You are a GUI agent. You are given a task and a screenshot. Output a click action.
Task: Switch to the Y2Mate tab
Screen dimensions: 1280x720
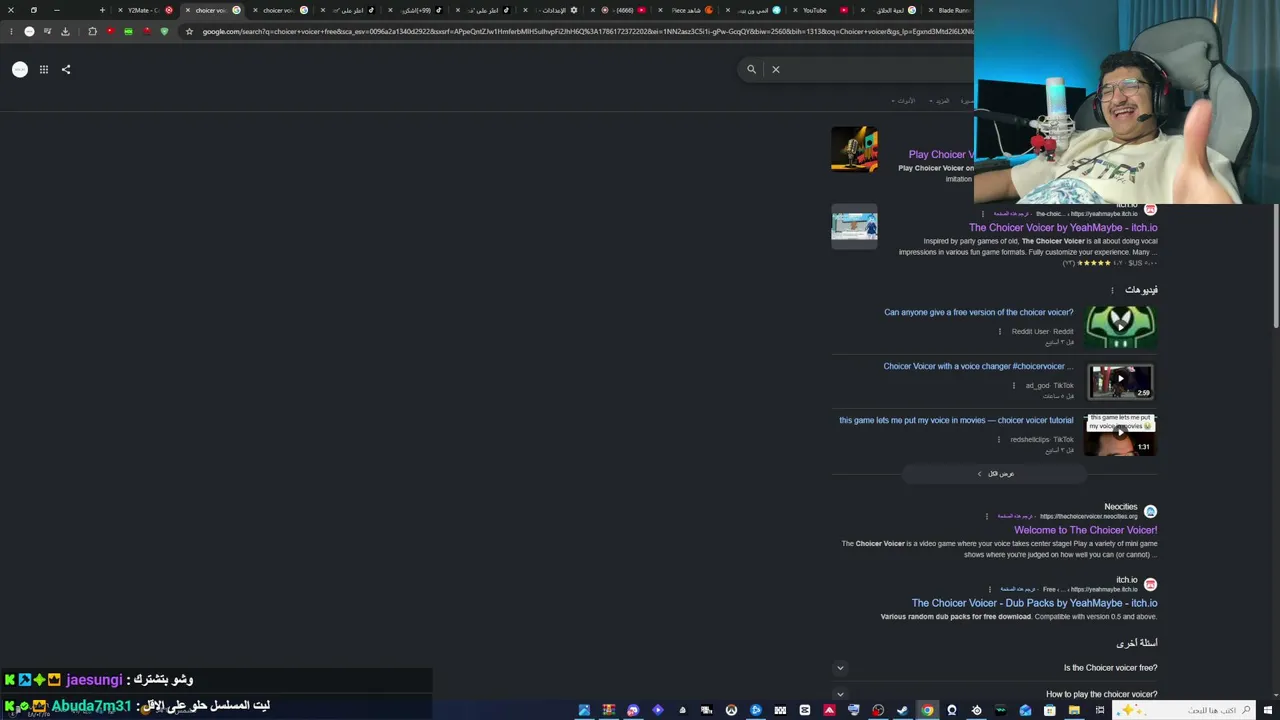144,10
